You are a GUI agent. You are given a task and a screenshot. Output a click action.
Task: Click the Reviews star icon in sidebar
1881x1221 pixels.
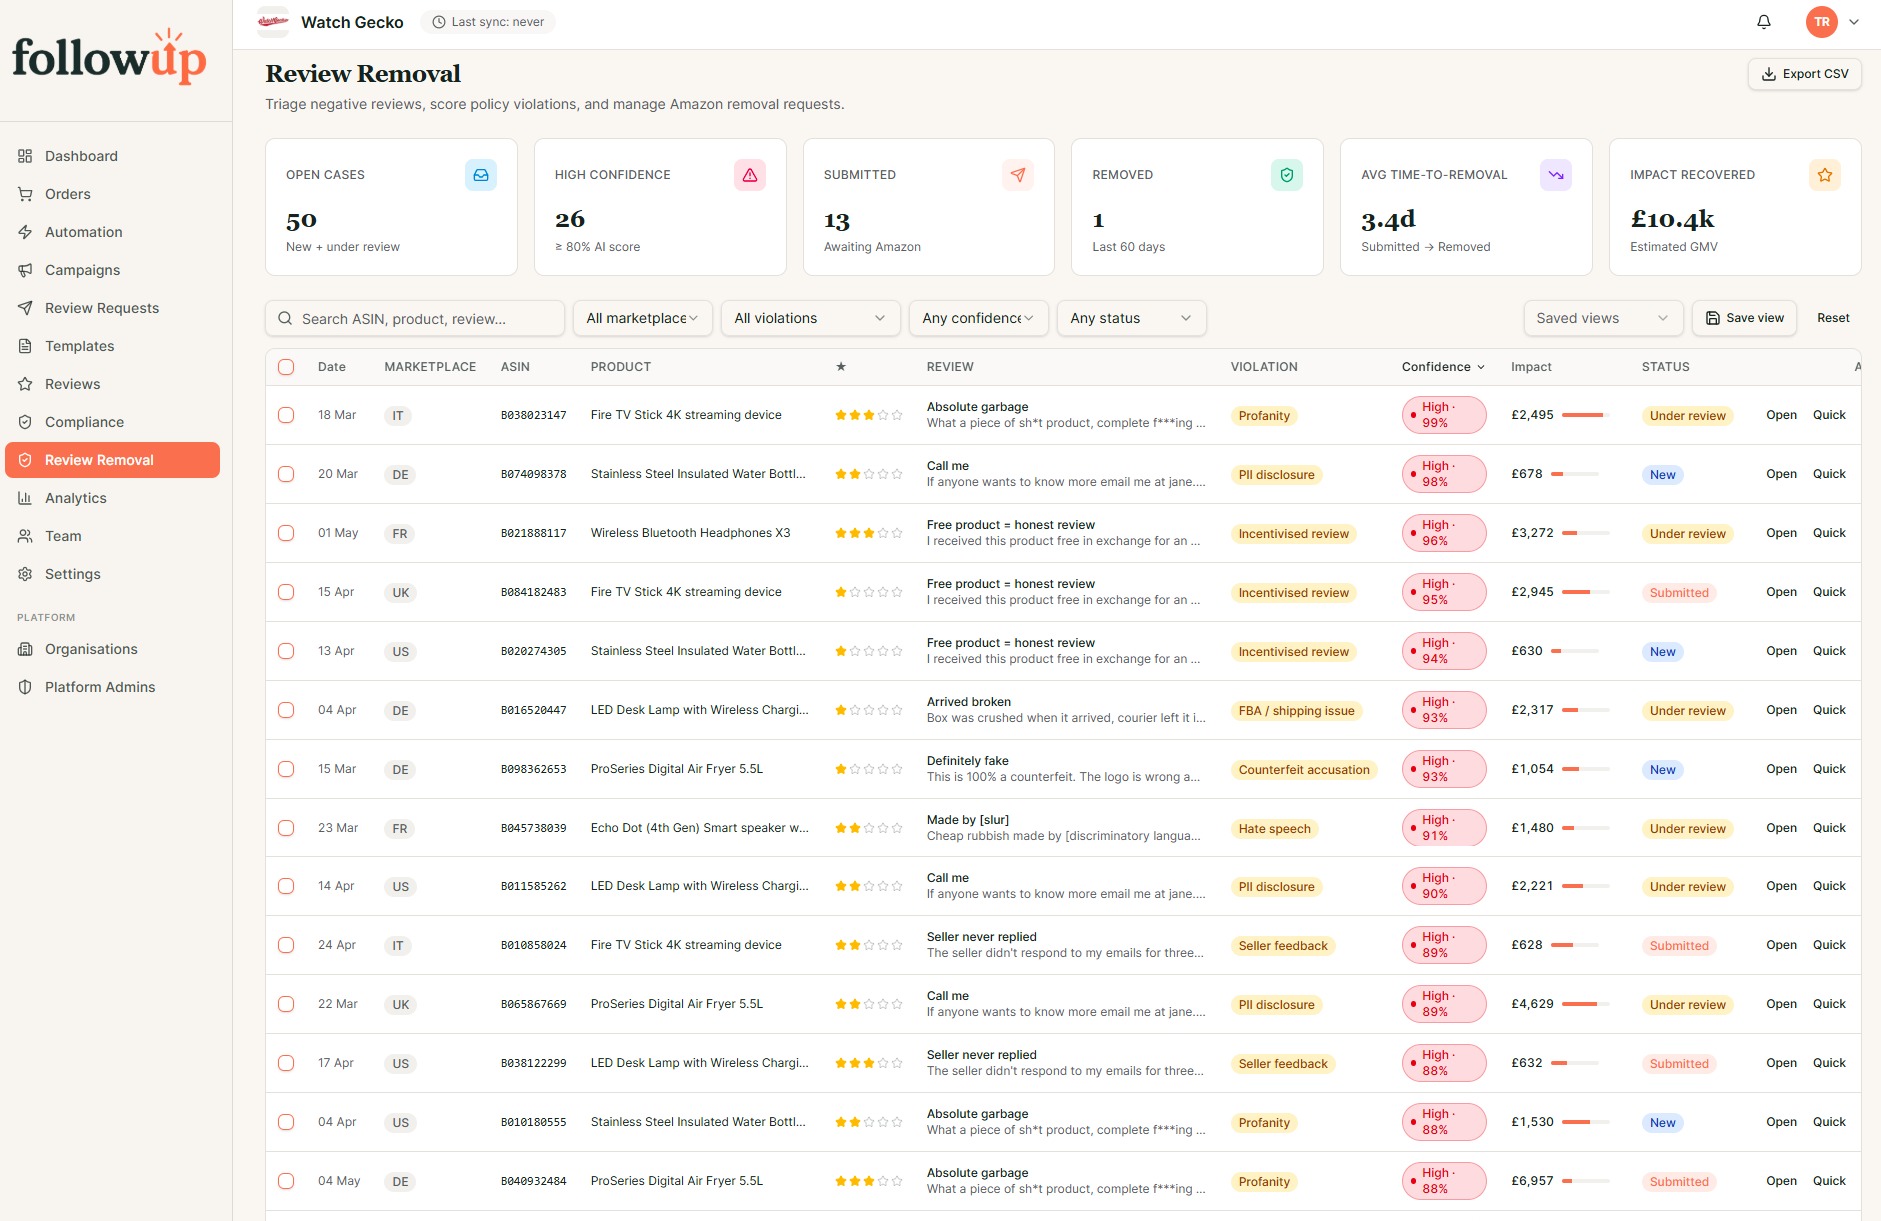click(25, 384)
